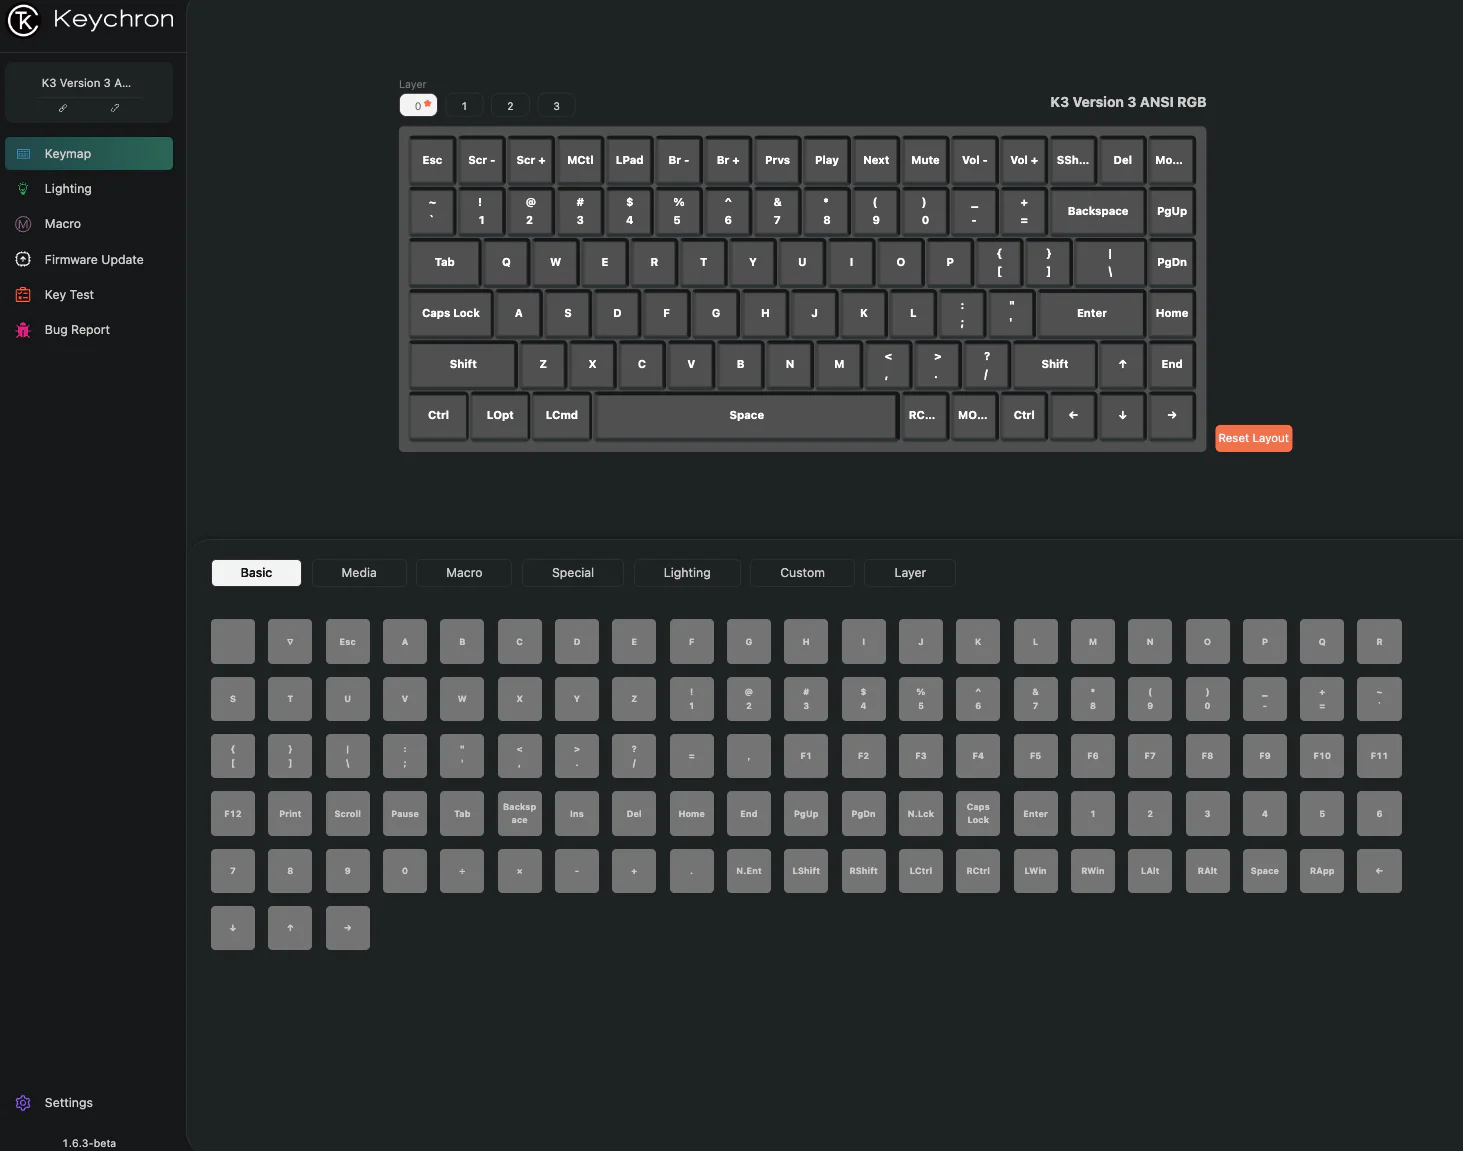Select the Keymap panel icon

coord(22,153)
